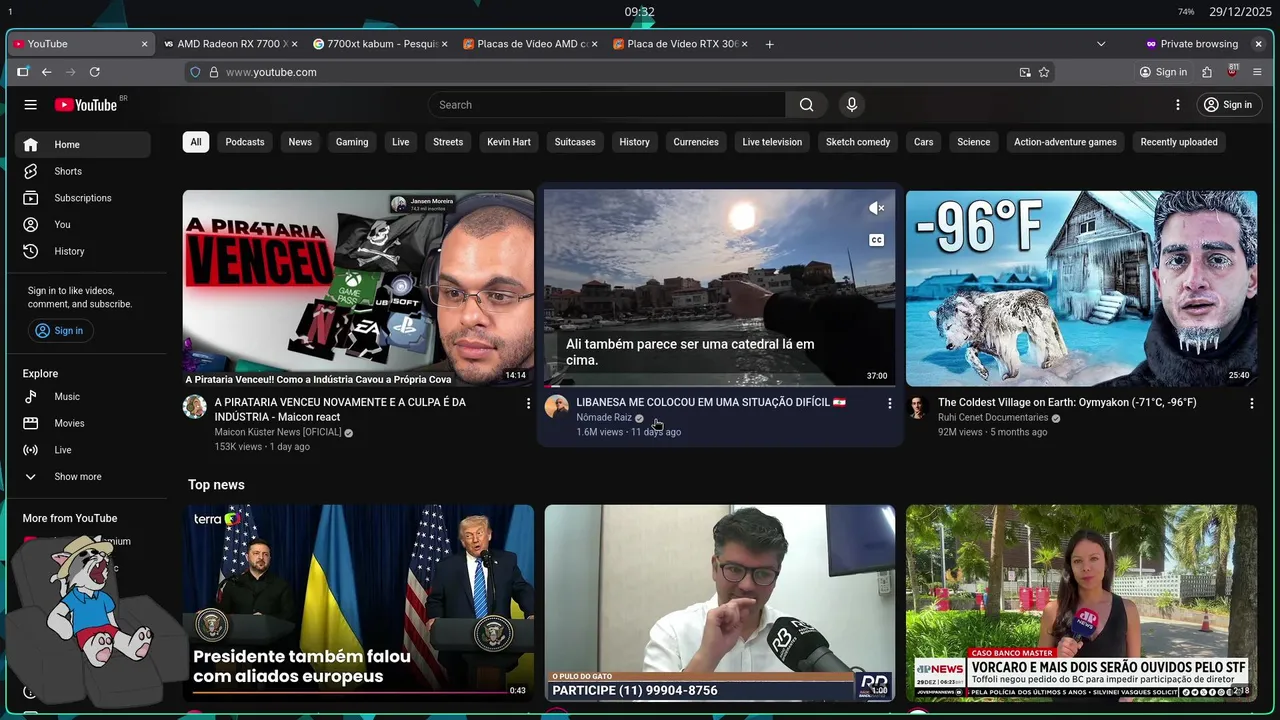Open Ruhi Cenet Documentaries channel link

click(993, 418)
